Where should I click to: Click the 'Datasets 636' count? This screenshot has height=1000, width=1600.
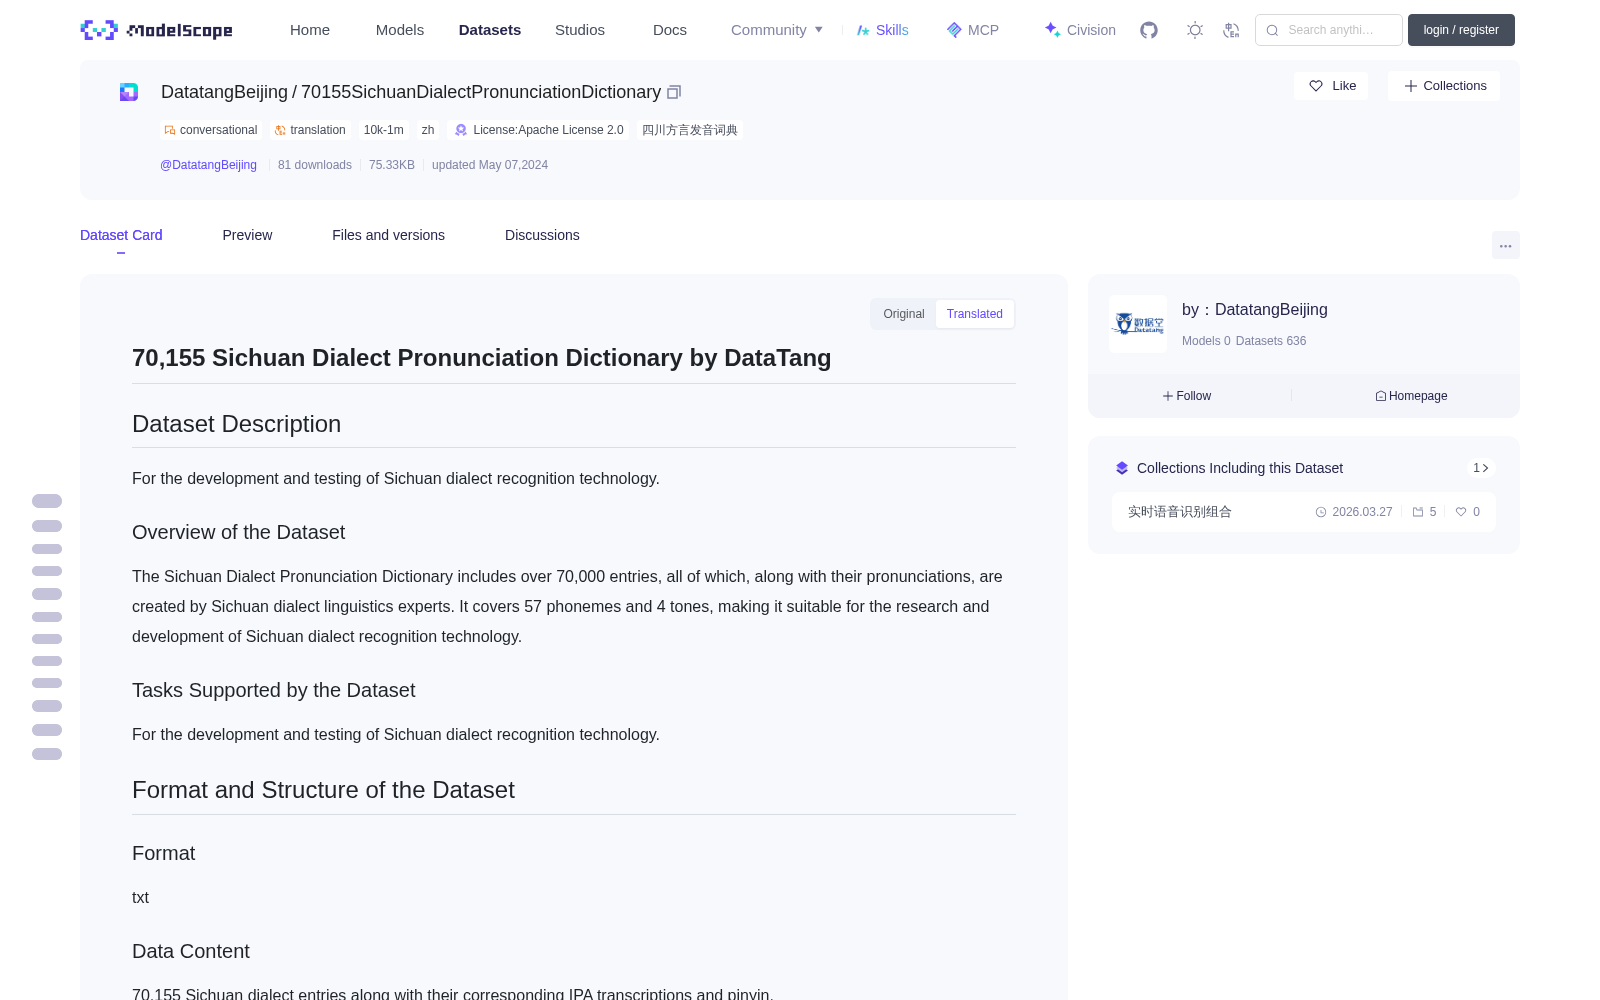(1271, 341)
